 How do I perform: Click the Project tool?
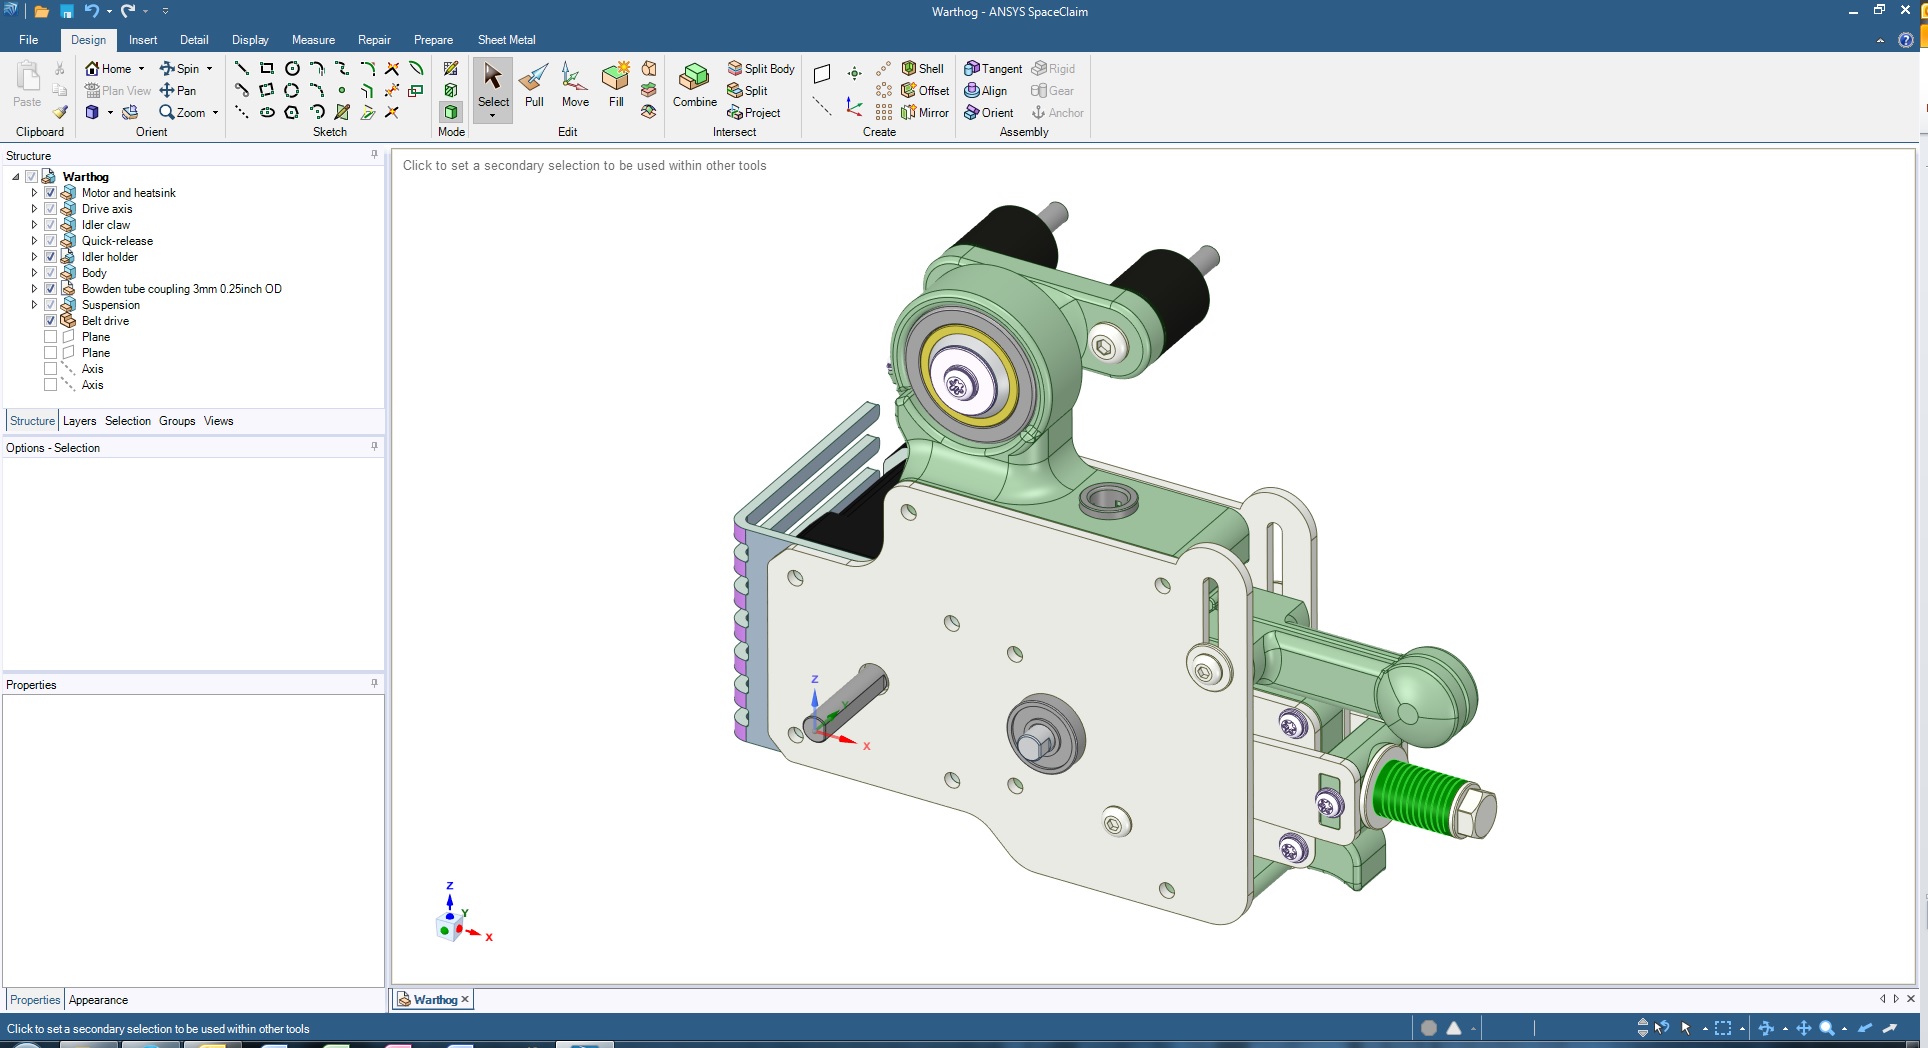(754, 113)
